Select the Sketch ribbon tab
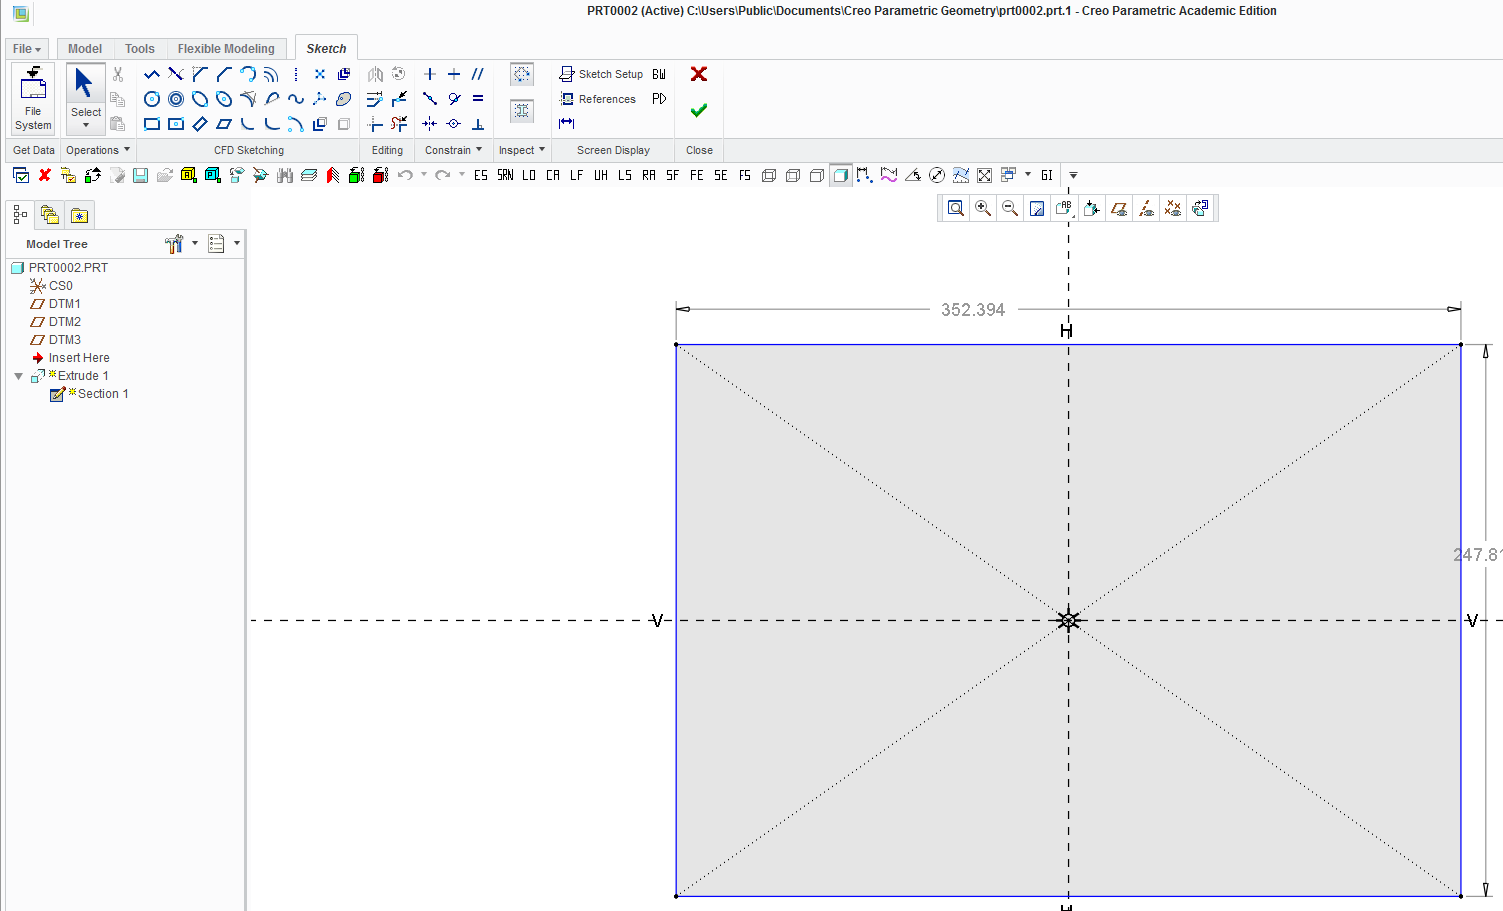 pyautogui.click(x=326, y=48)
